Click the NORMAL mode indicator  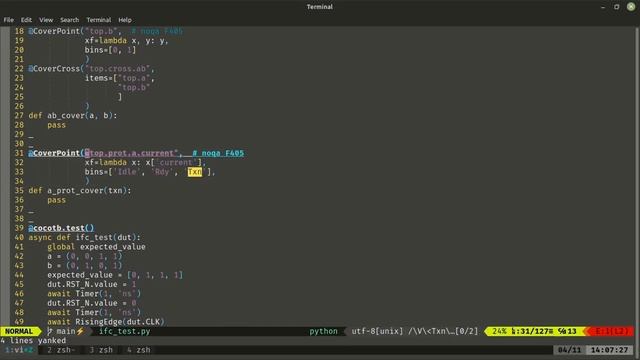pyautogui.click(x=19, y=331)
